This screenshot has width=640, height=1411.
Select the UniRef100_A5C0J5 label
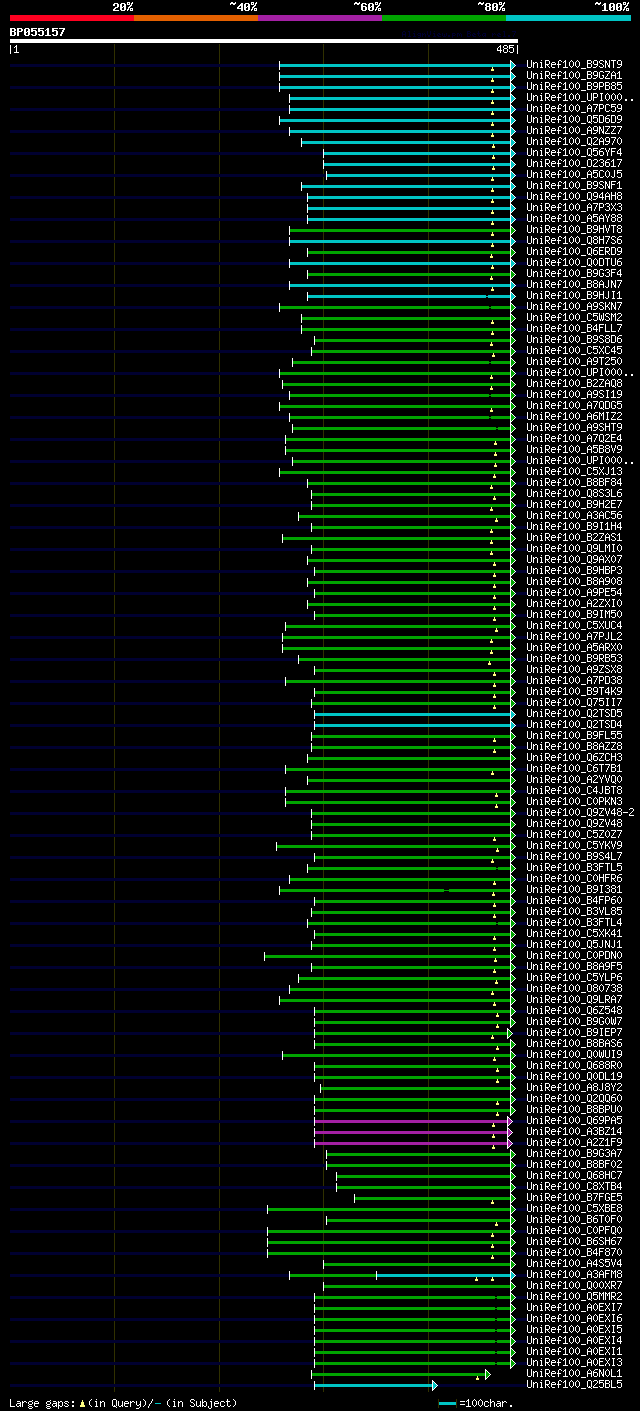click(574, 175)
